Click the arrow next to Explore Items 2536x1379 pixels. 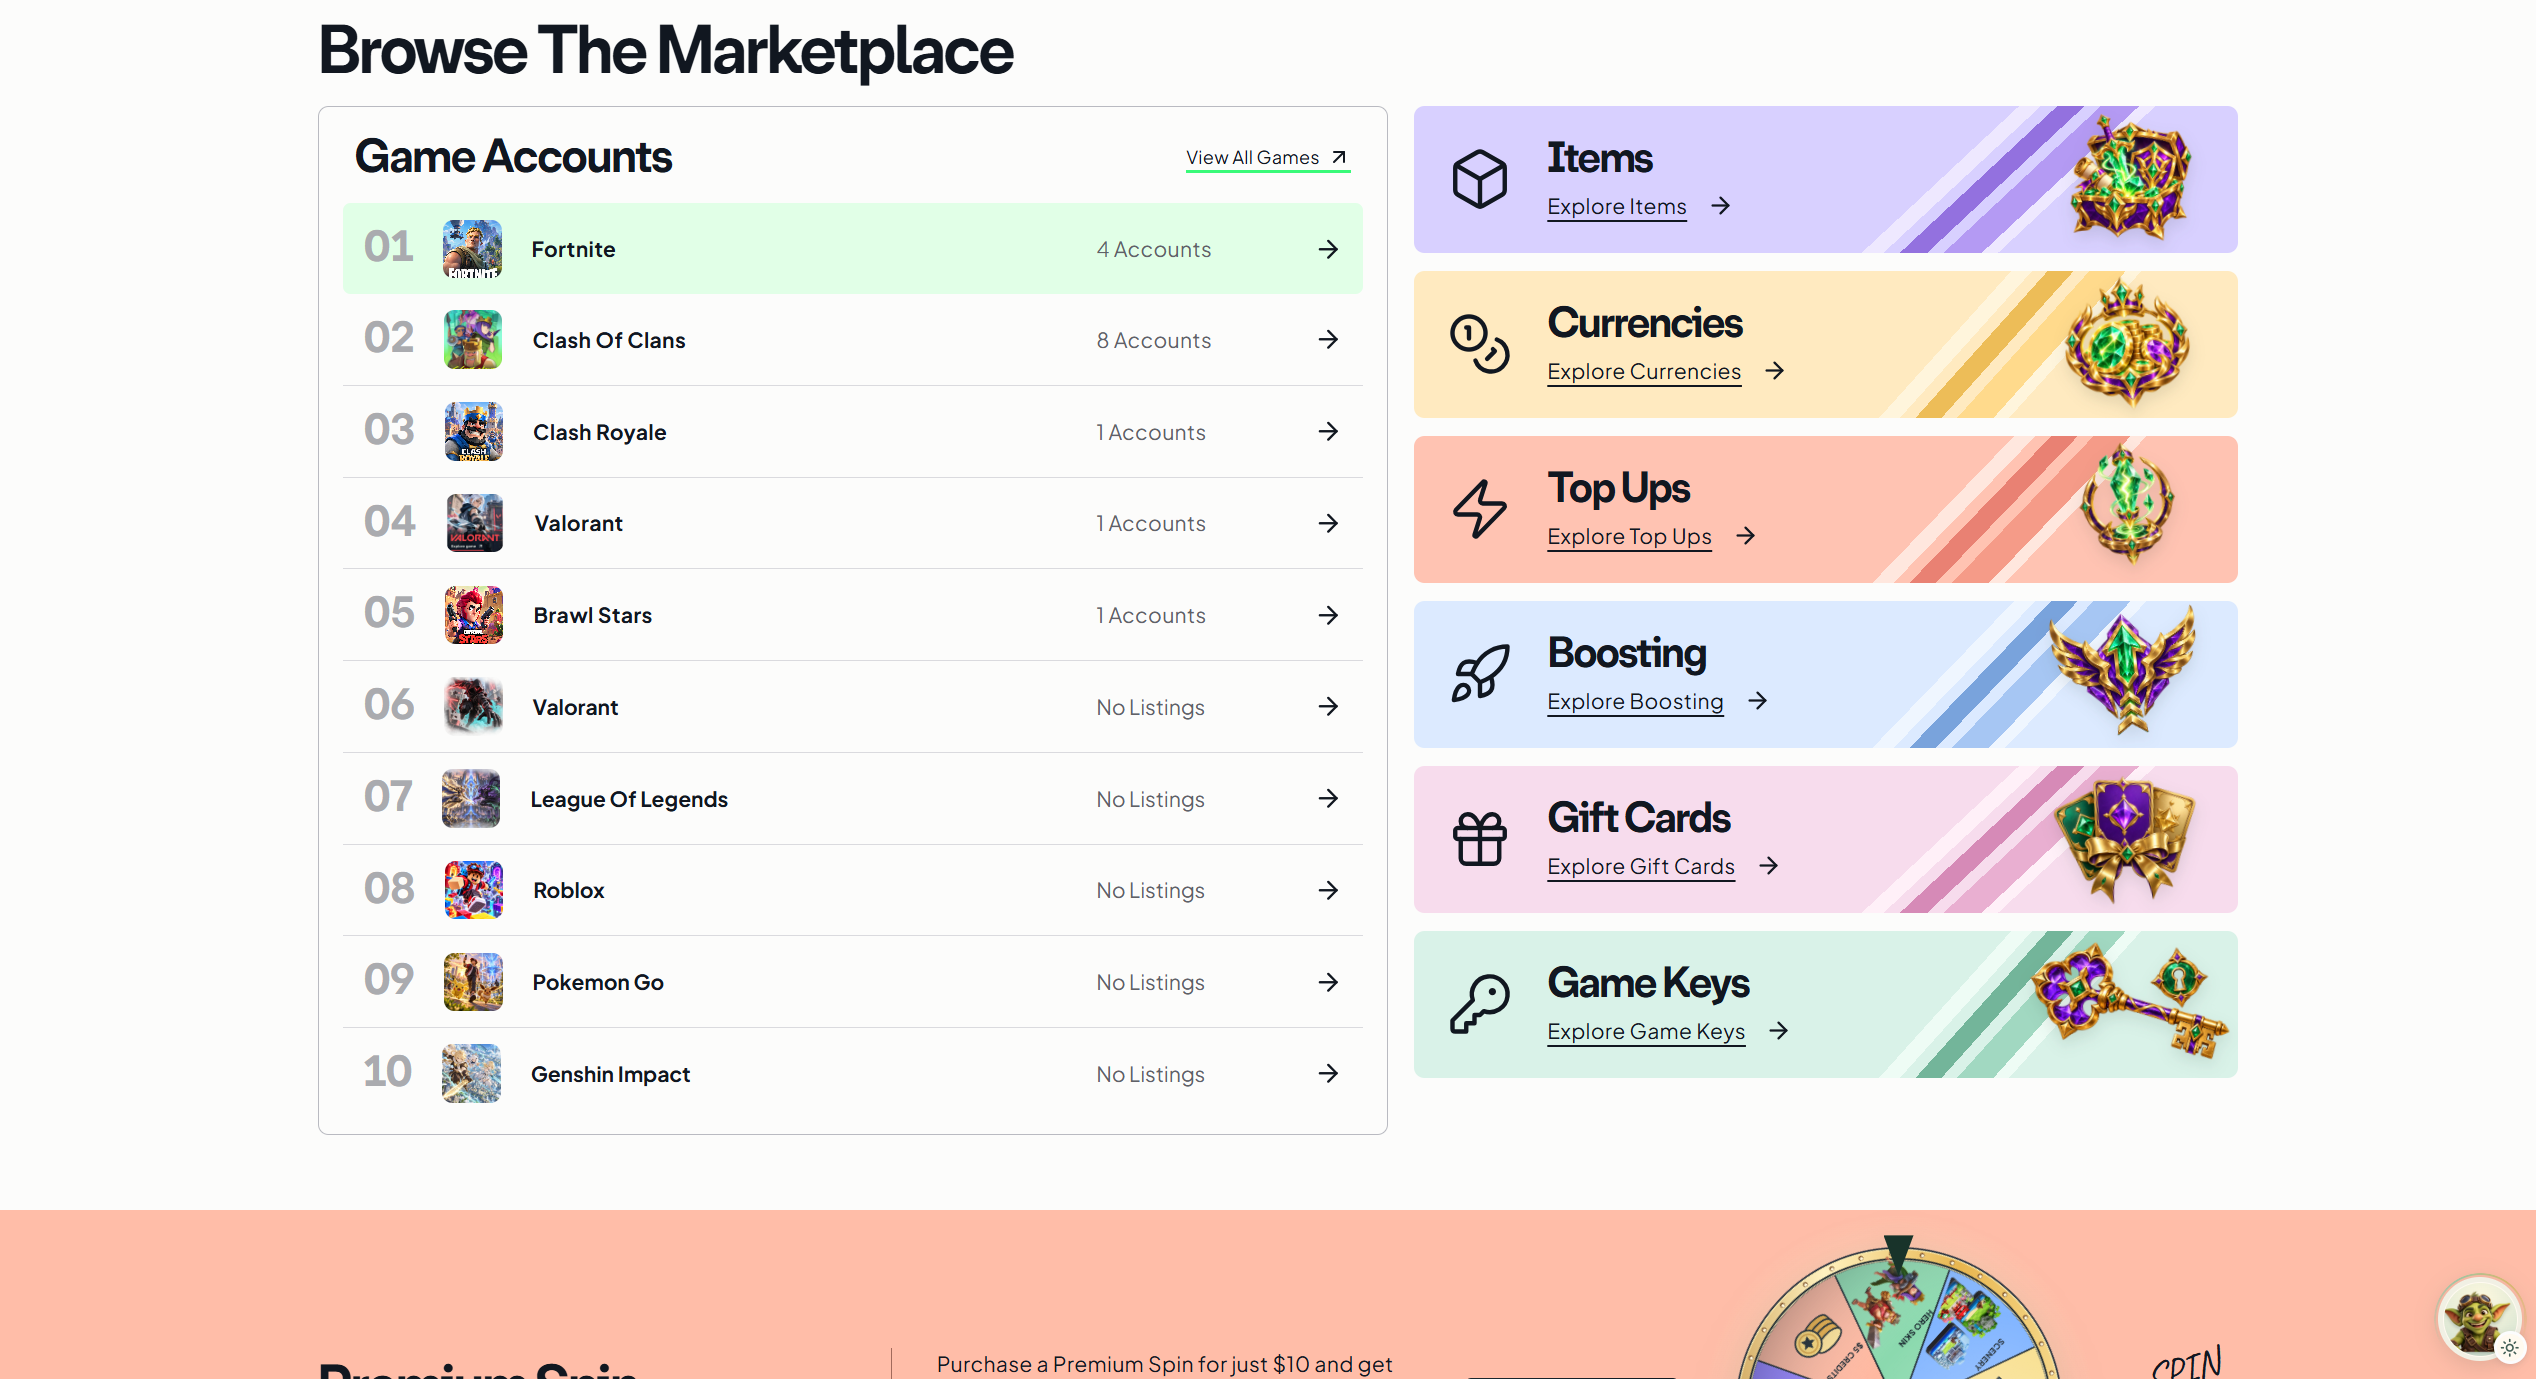(1720, 206)
